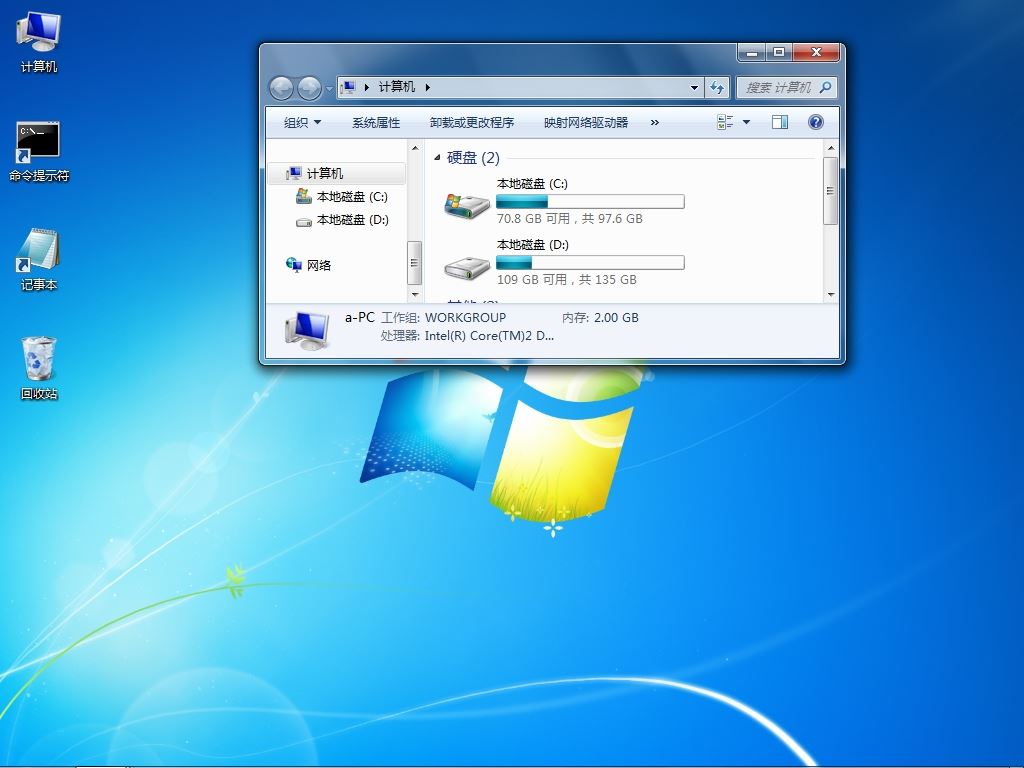Focus the 搜索 计算机 search box
This screenshot has height=768, width=1024.
[x=786, y=88]
